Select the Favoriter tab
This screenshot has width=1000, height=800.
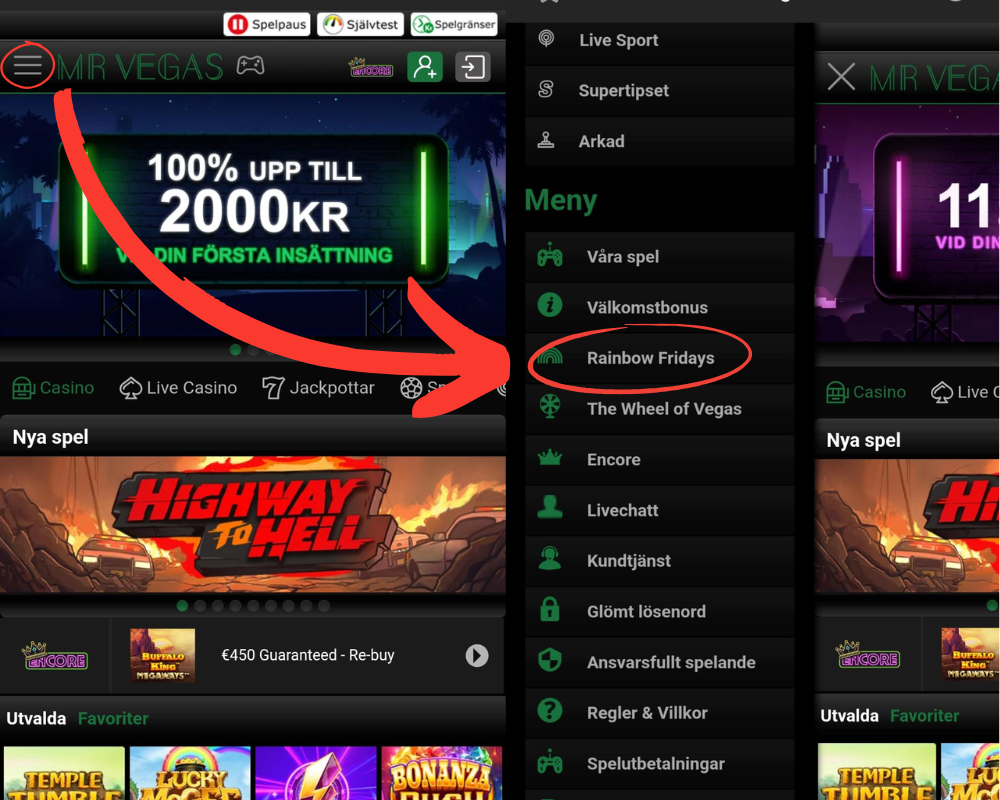coord(113,718)
